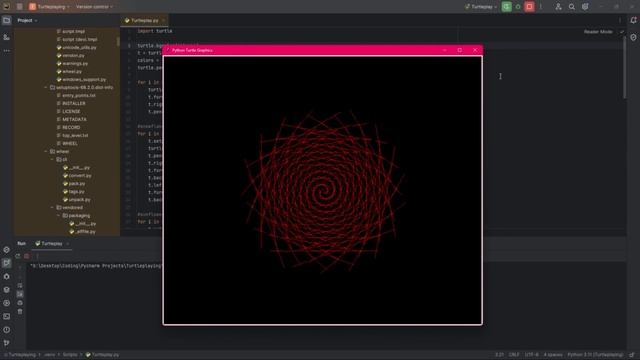Open the Problems tool window icon
Image resolution: width=640 pixels, height=360 pixels.
[x=7, y=330]
